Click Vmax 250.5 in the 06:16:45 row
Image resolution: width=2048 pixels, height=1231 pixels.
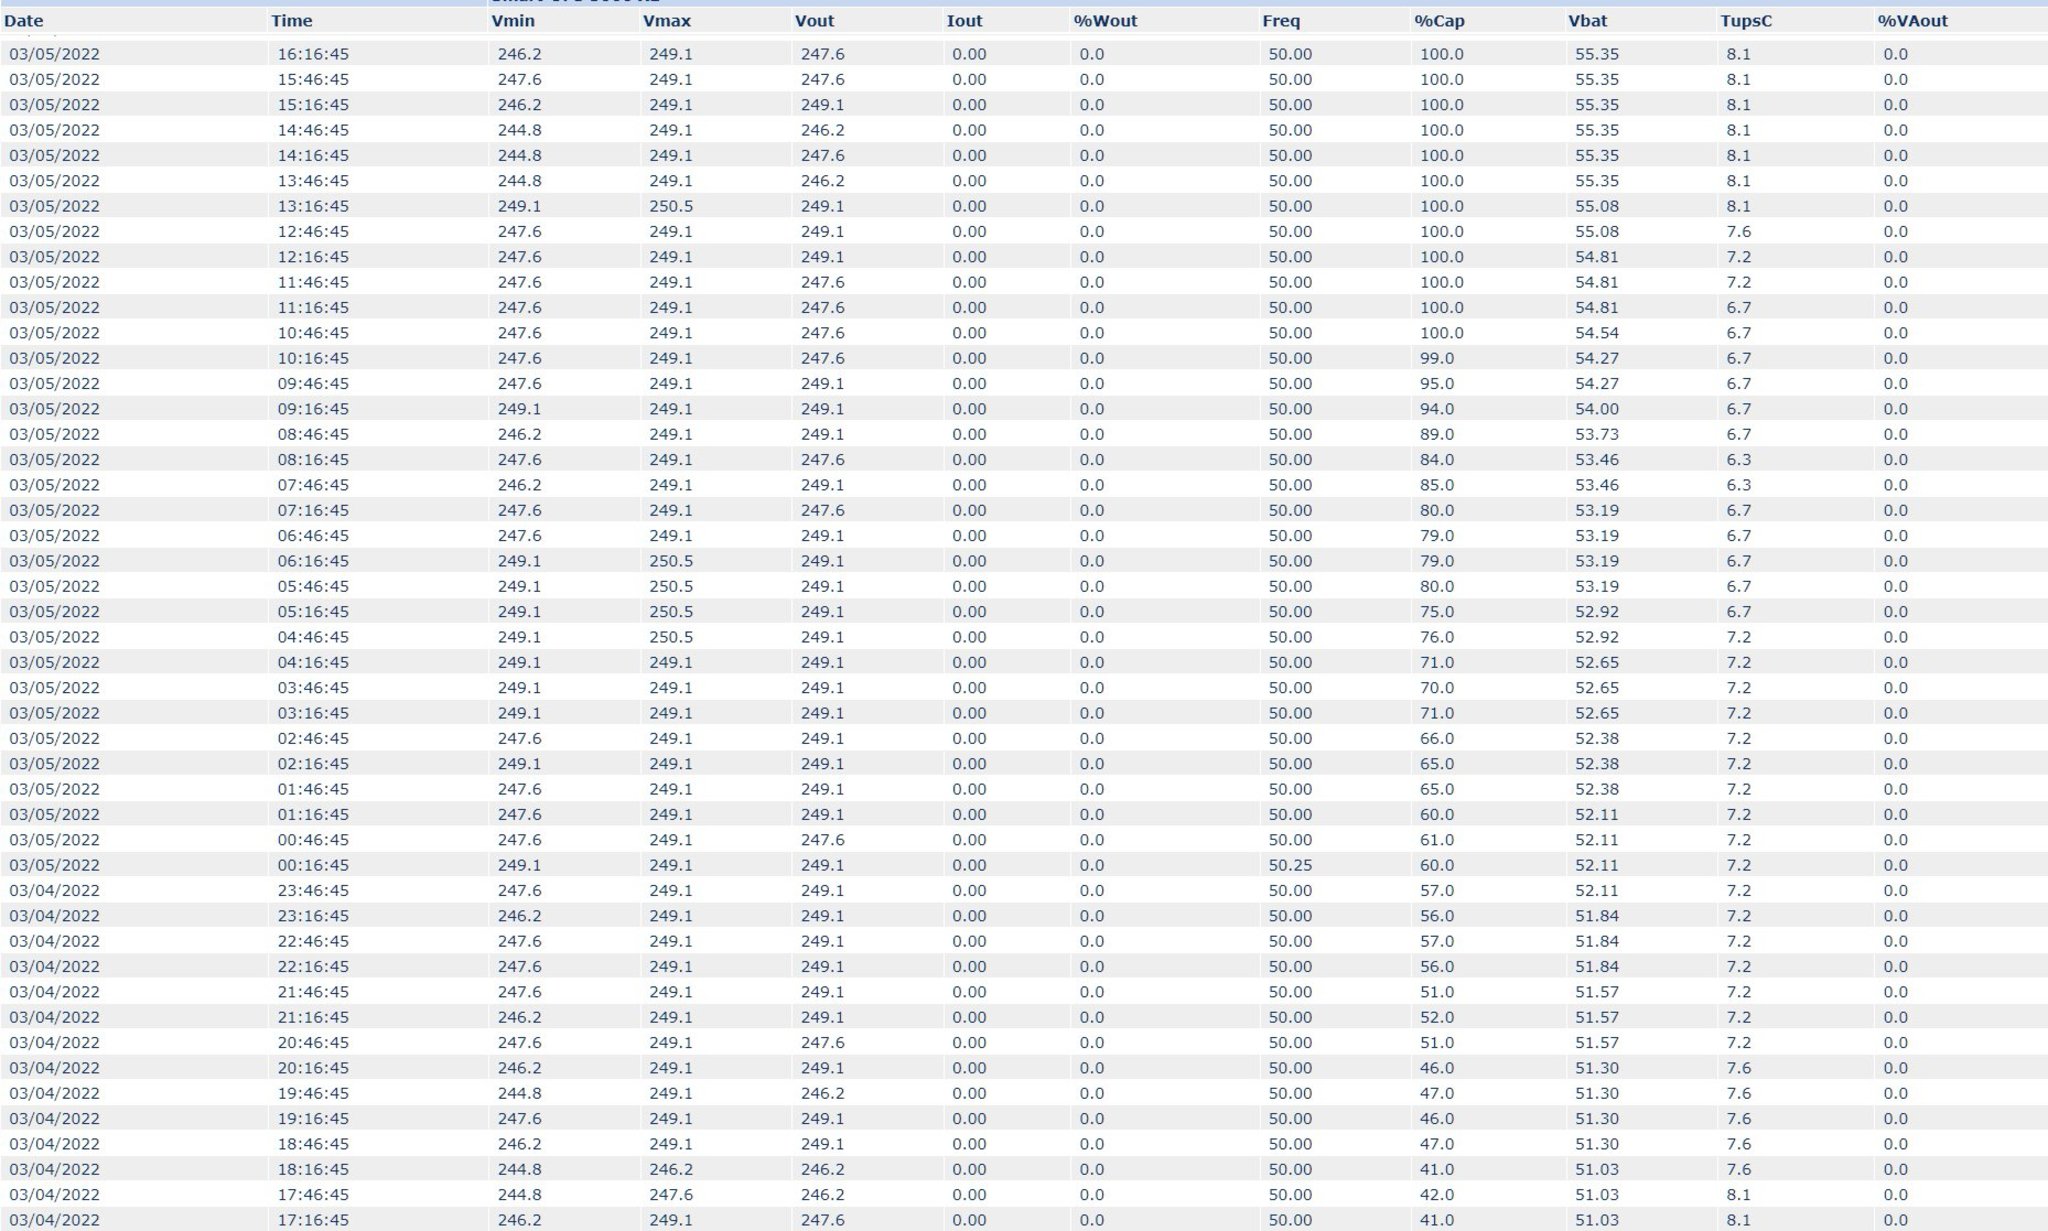point(671,561)
